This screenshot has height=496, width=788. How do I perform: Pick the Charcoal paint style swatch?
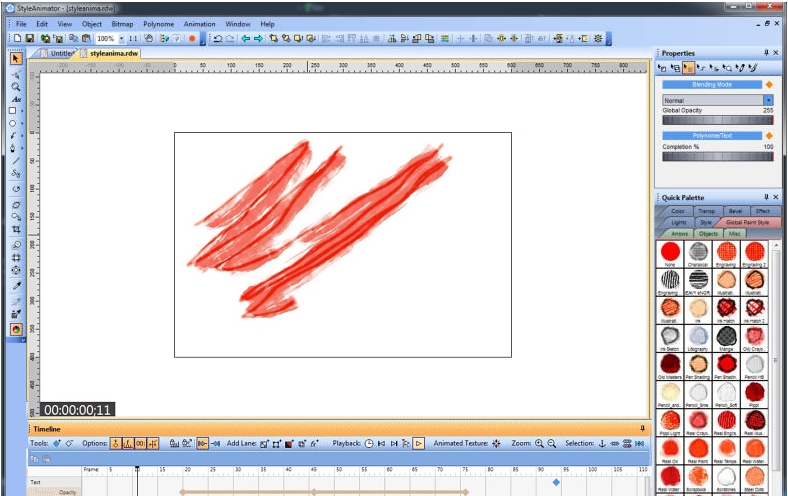pos(698,254)
